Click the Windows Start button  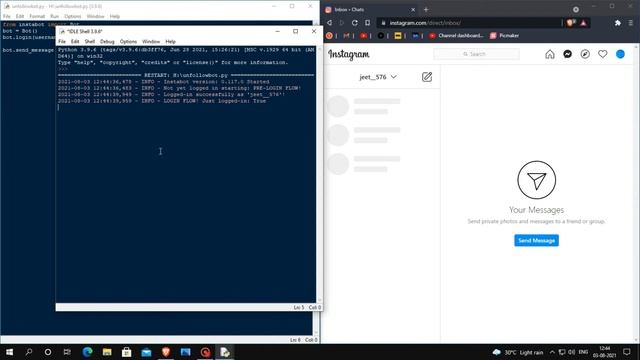(x=9, y=352)
